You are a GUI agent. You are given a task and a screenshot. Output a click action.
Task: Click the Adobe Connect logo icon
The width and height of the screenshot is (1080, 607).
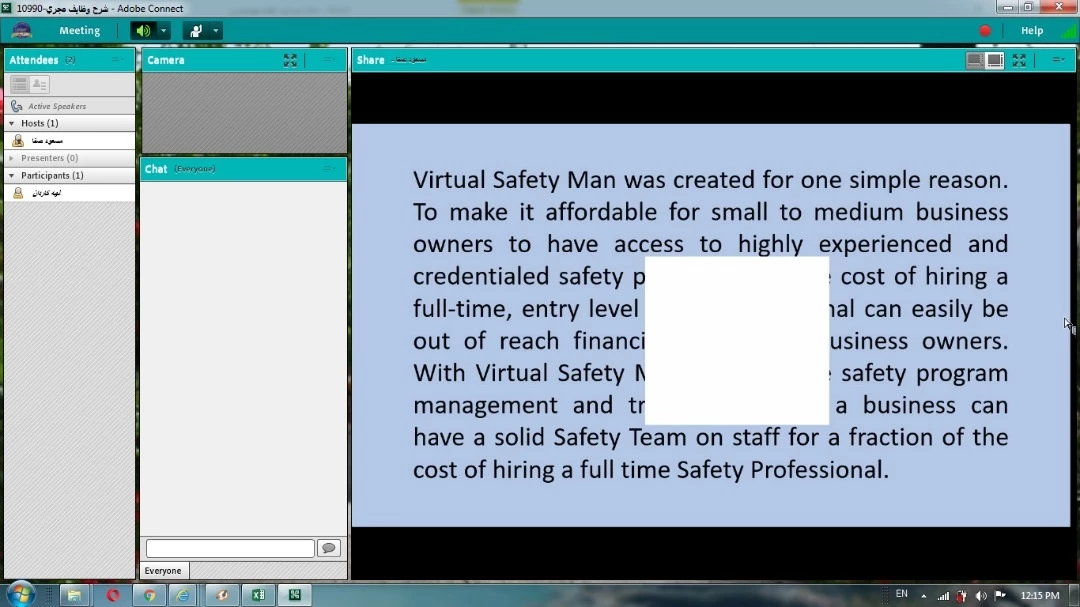point(21,30)
